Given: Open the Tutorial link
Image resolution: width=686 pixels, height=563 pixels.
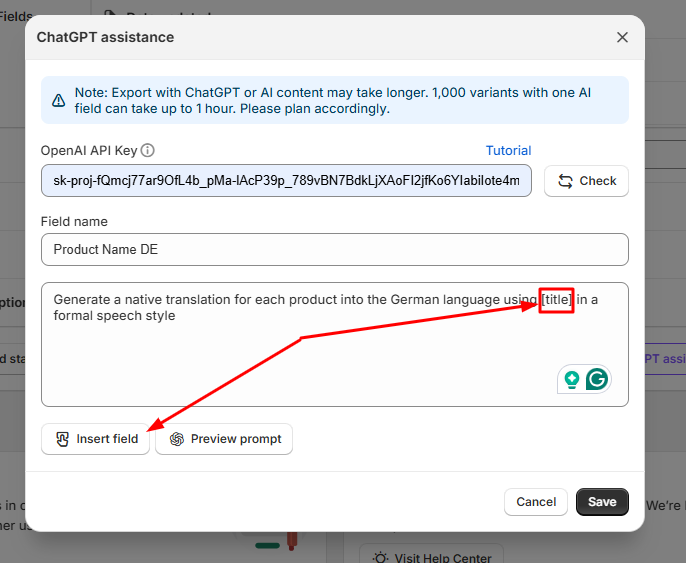Looking at the screenshot, I should (508, 150).
